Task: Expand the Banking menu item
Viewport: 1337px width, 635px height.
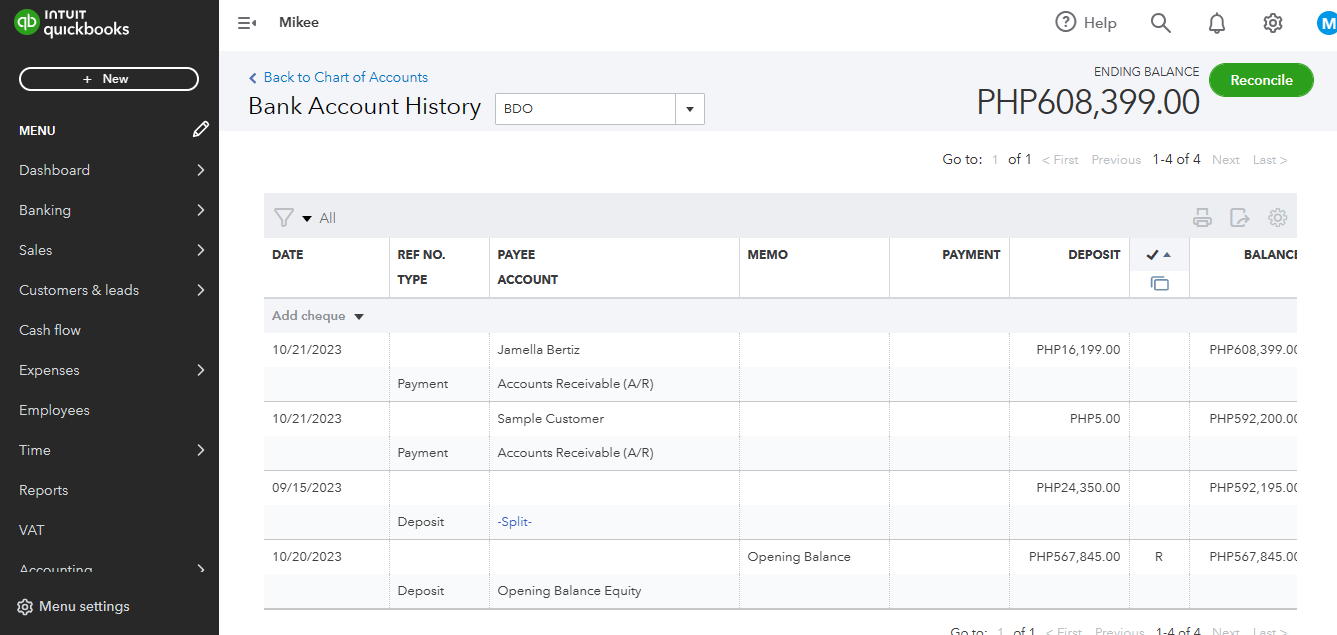Action: pos(109,210)
